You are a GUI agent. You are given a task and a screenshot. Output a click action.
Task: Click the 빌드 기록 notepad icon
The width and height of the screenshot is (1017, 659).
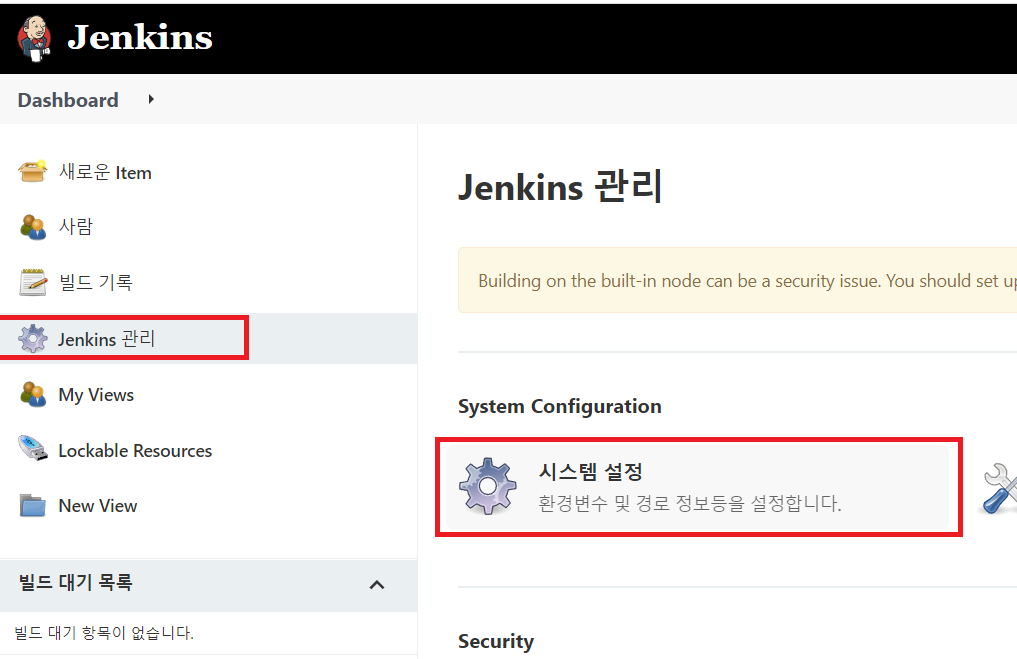(x=32, y=282)
